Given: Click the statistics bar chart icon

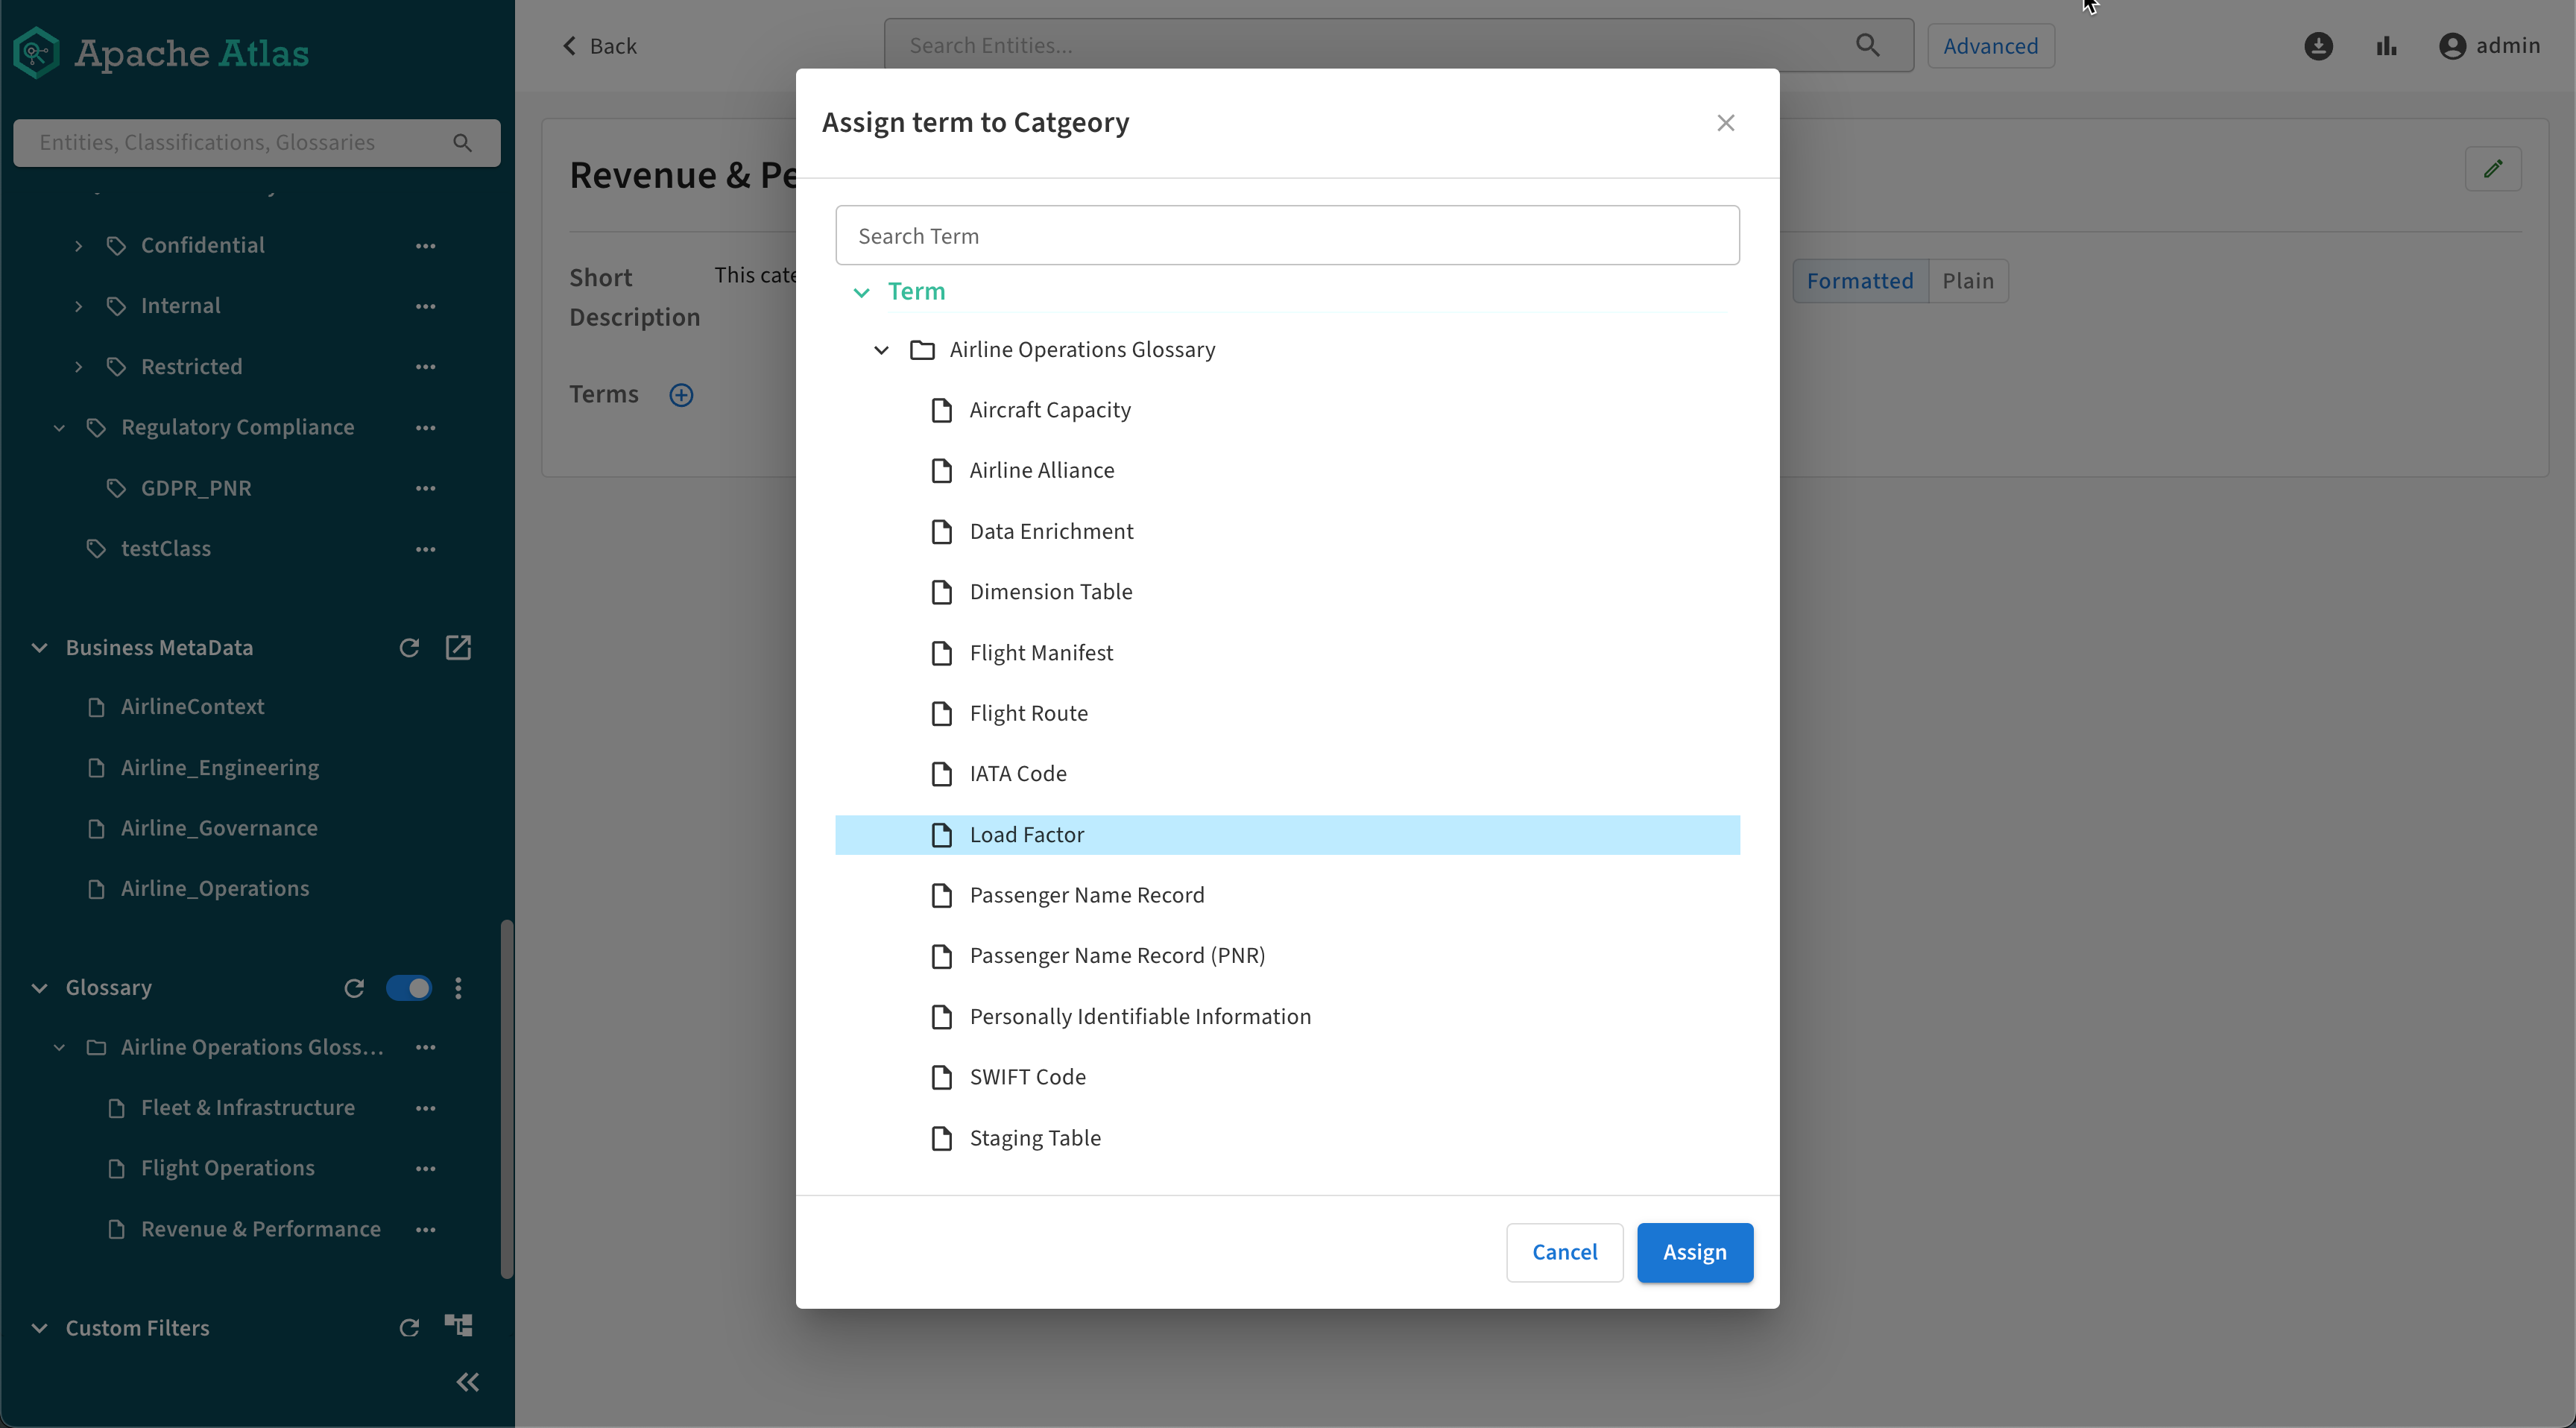Looking at the screenshot, I should 2387,46.
